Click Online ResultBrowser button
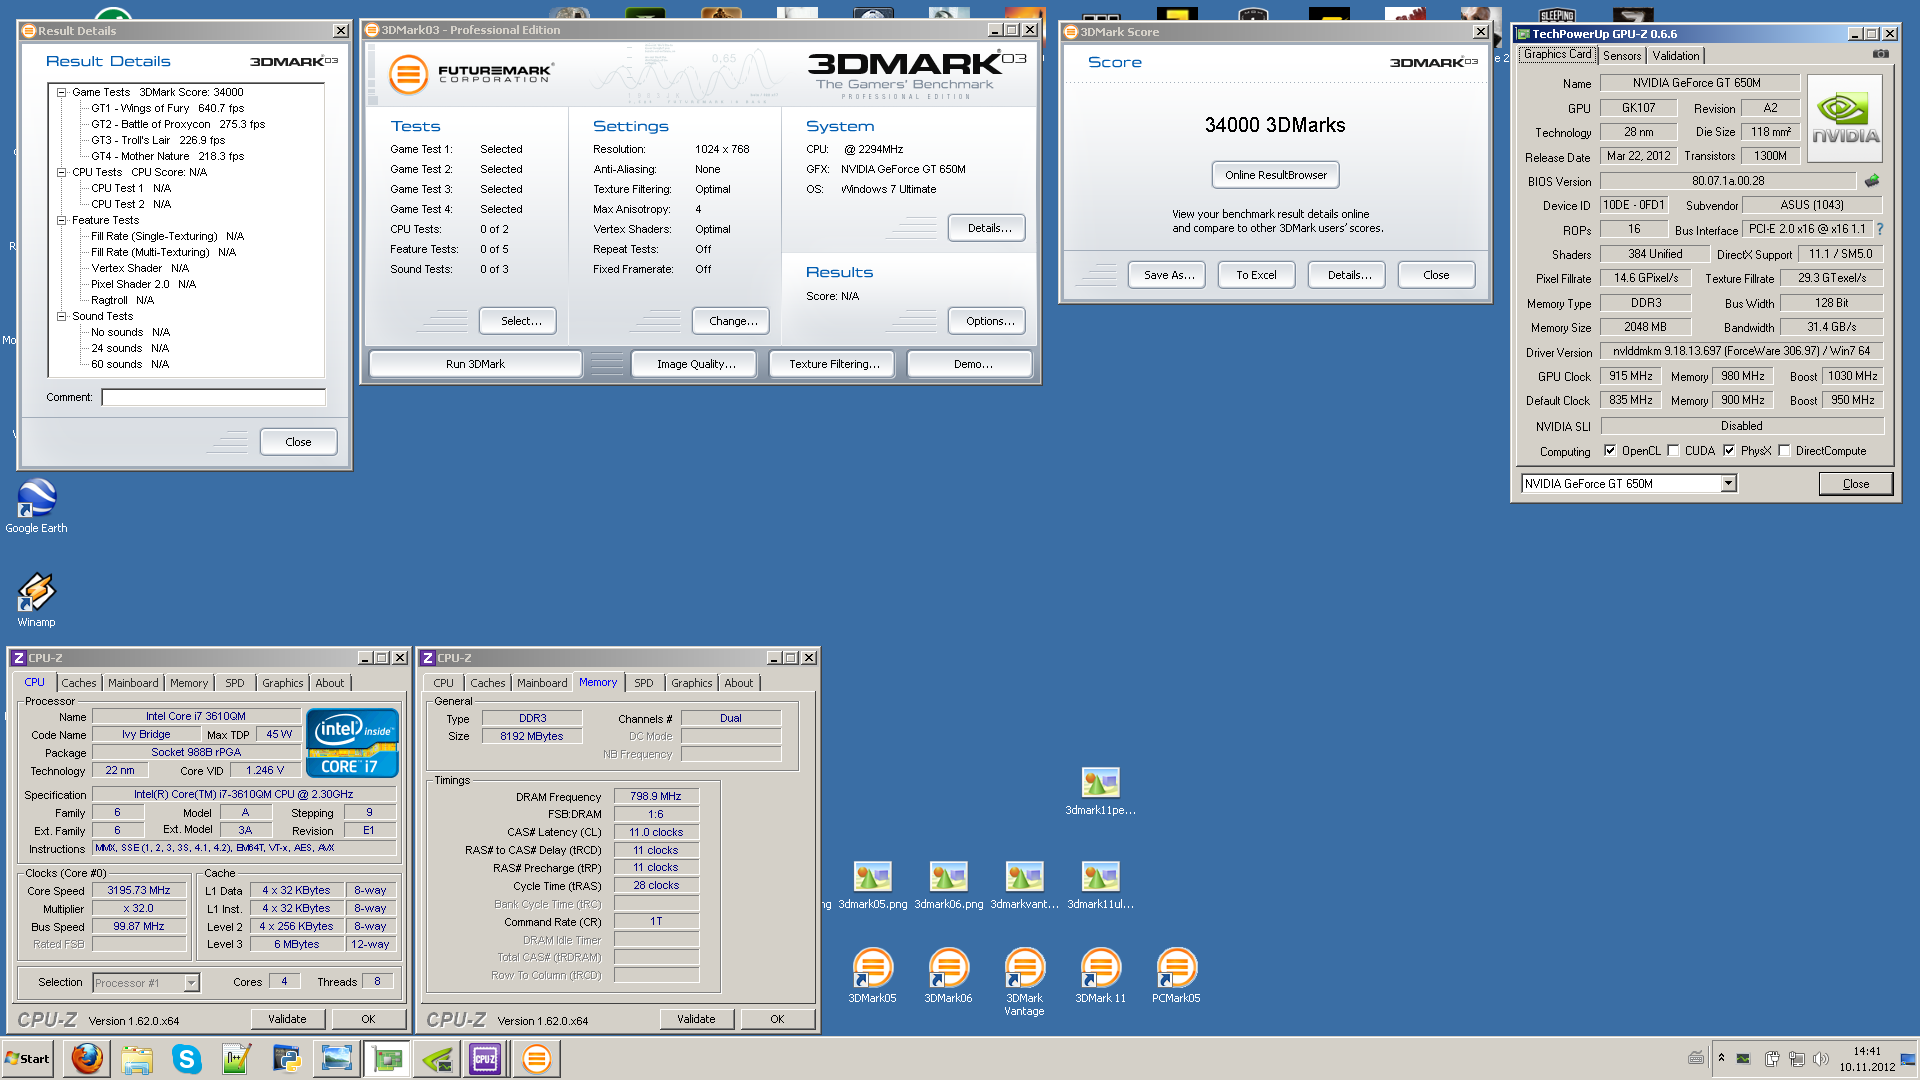 [x=1275, y=175]
